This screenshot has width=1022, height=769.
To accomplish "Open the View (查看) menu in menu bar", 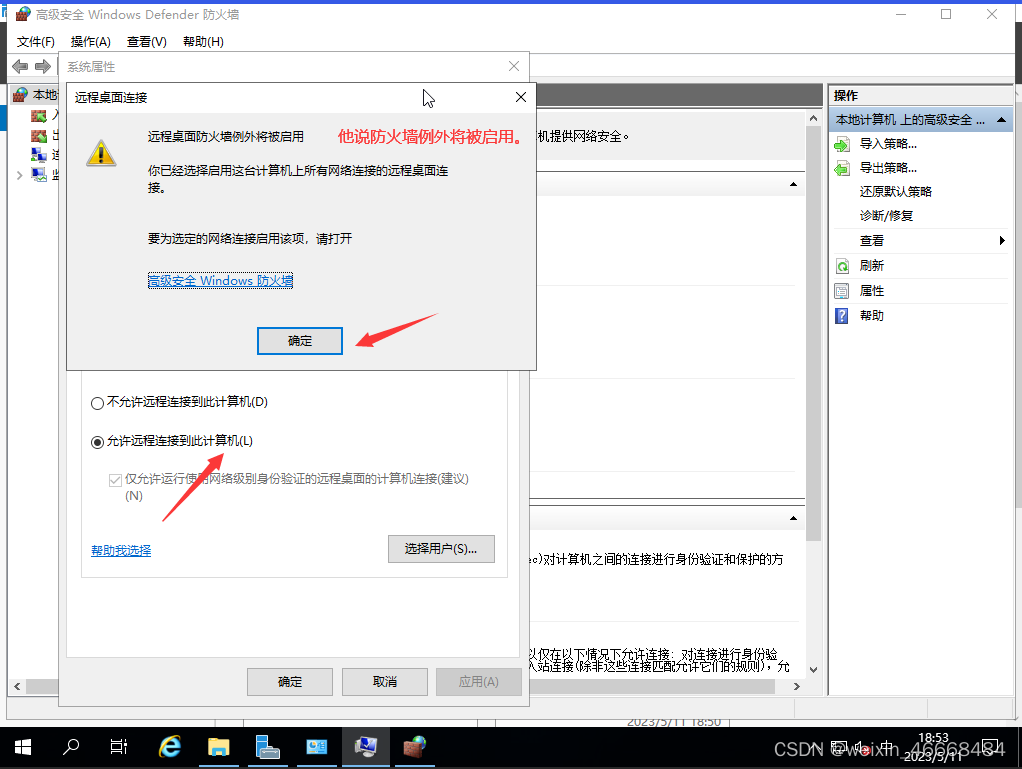I will (147, 42).
